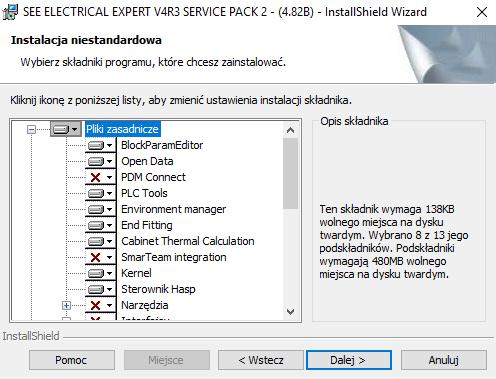
Task: Click the scrollbar up arrow in component list
Action: (290, 130)
